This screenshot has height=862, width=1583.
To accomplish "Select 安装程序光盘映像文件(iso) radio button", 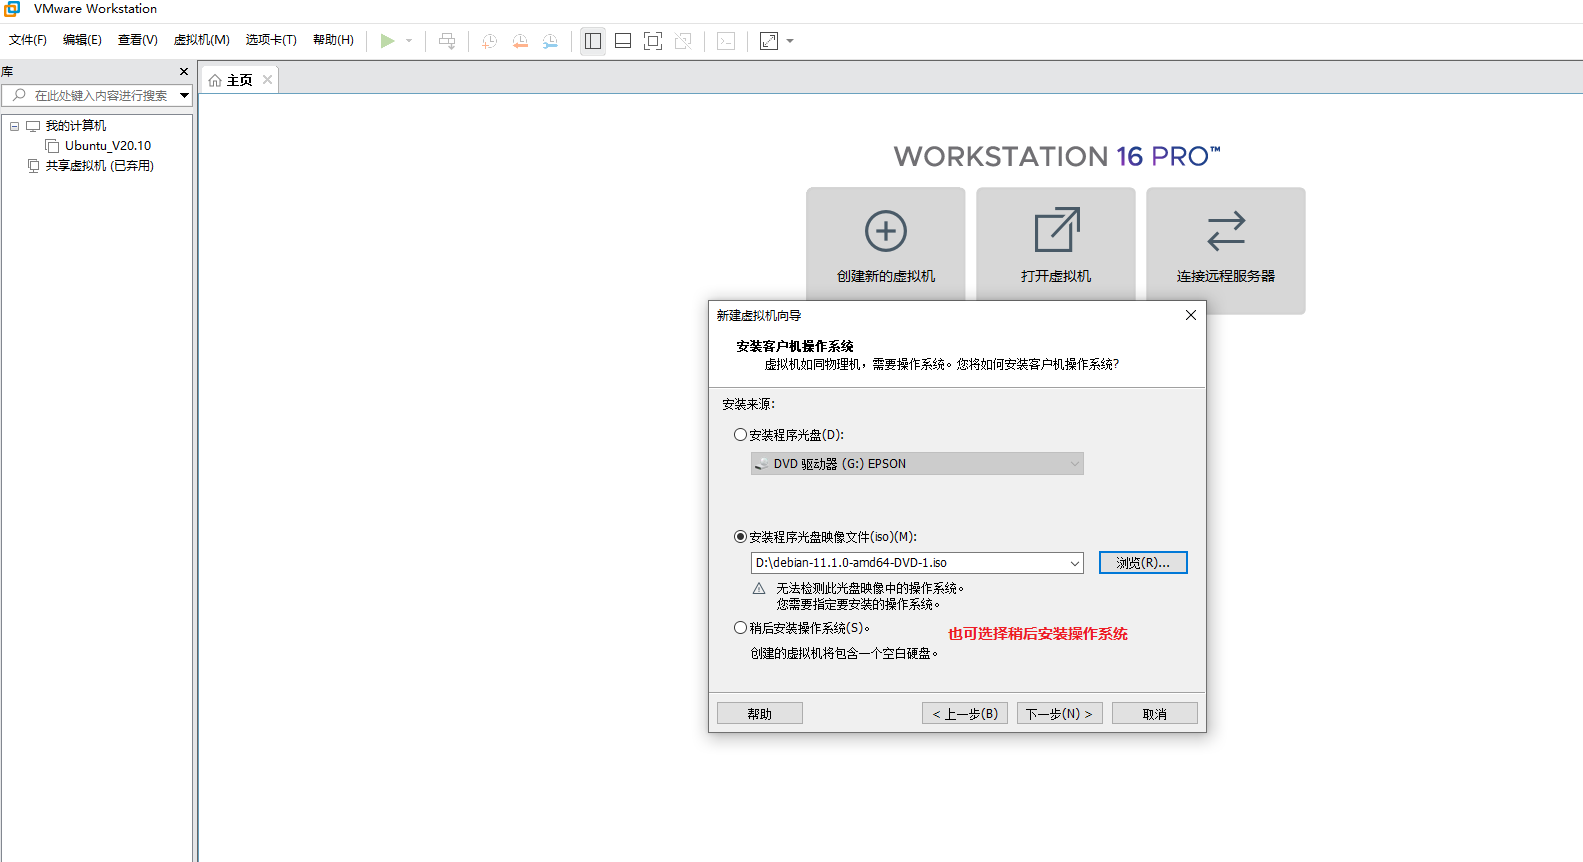I will [740, 537].
